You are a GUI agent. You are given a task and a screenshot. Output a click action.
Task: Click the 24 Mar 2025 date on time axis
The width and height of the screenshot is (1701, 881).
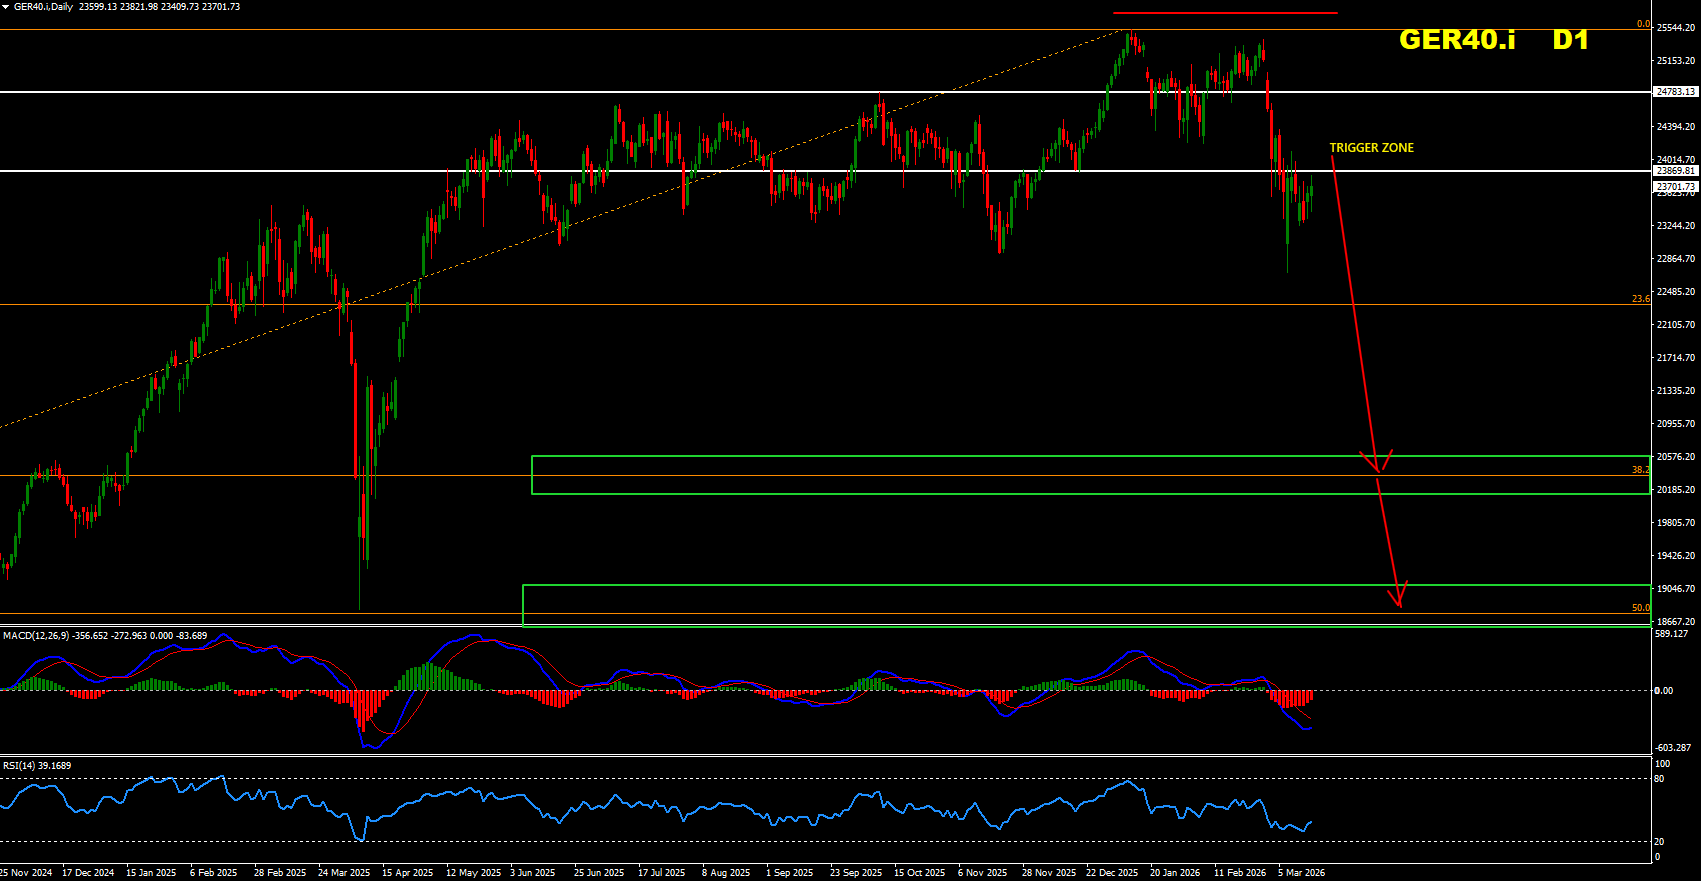[343, 873]
